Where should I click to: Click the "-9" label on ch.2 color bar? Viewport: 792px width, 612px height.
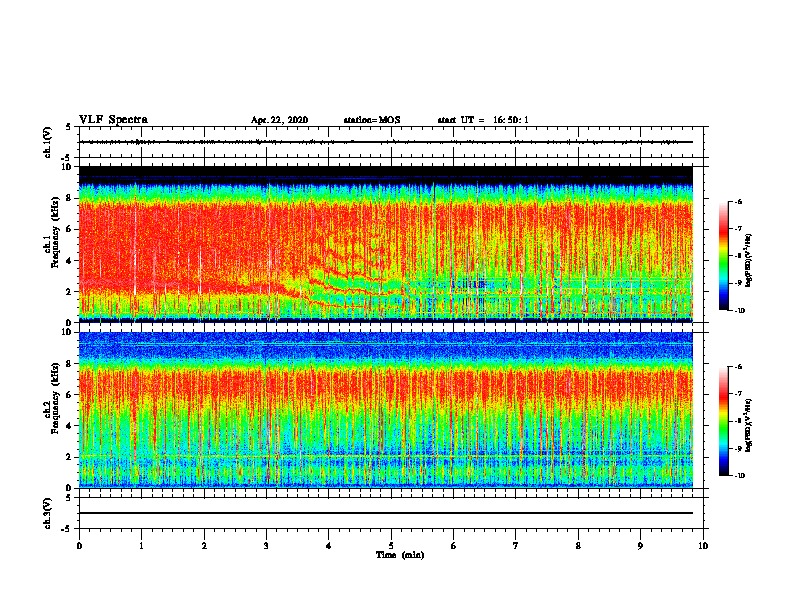click(738, 448)
